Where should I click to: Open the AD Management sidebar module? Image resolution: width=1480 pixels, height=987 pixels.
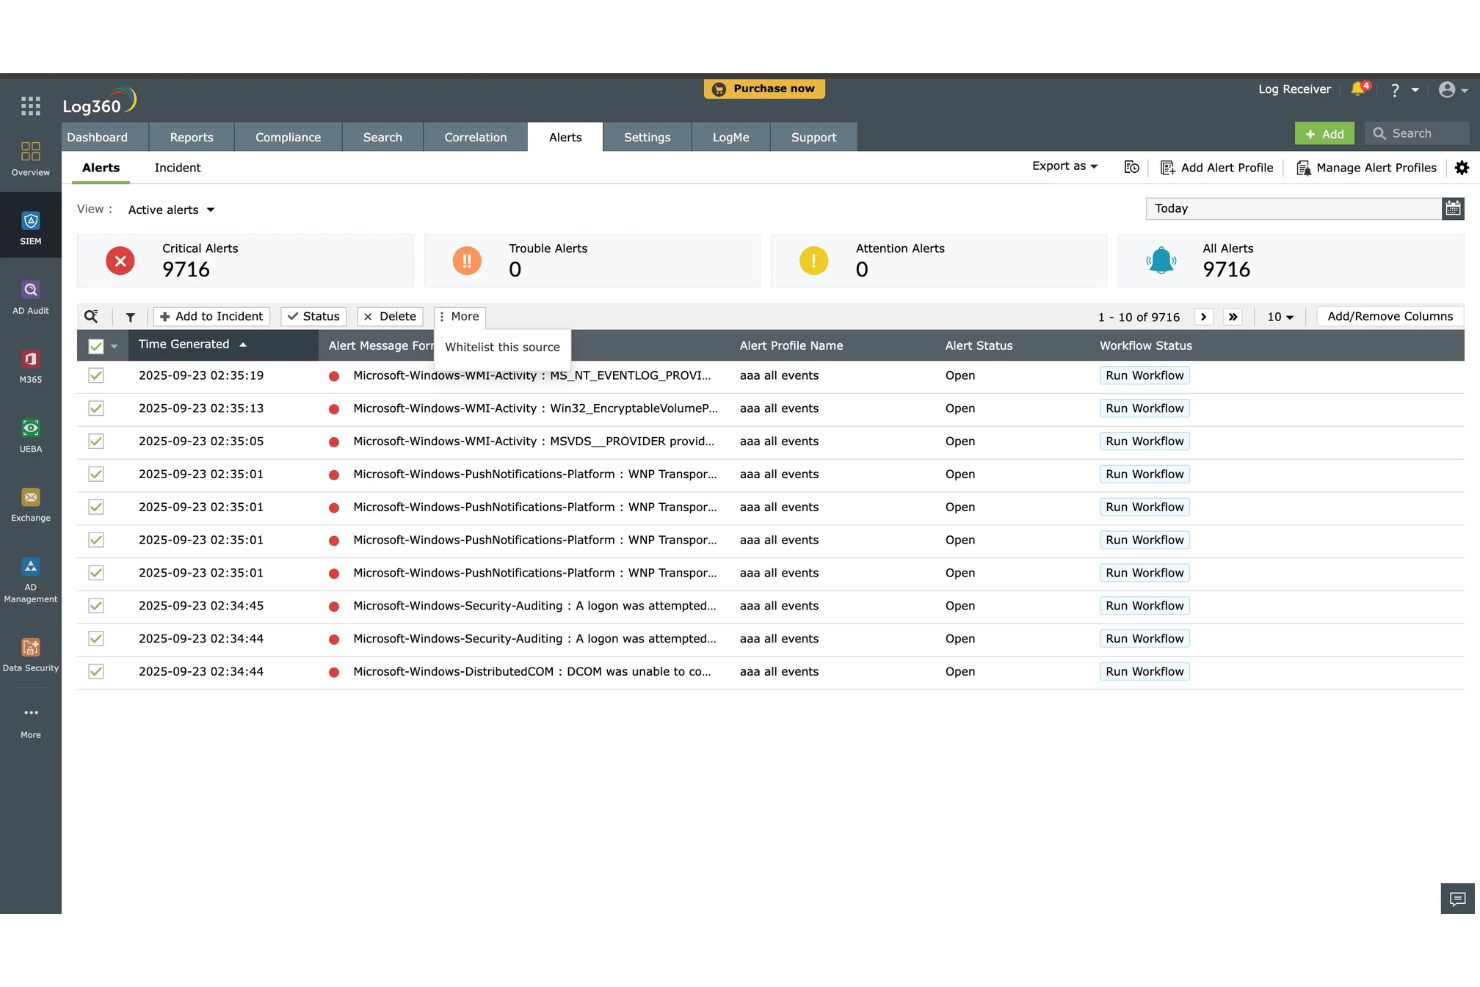pos(31,580)
